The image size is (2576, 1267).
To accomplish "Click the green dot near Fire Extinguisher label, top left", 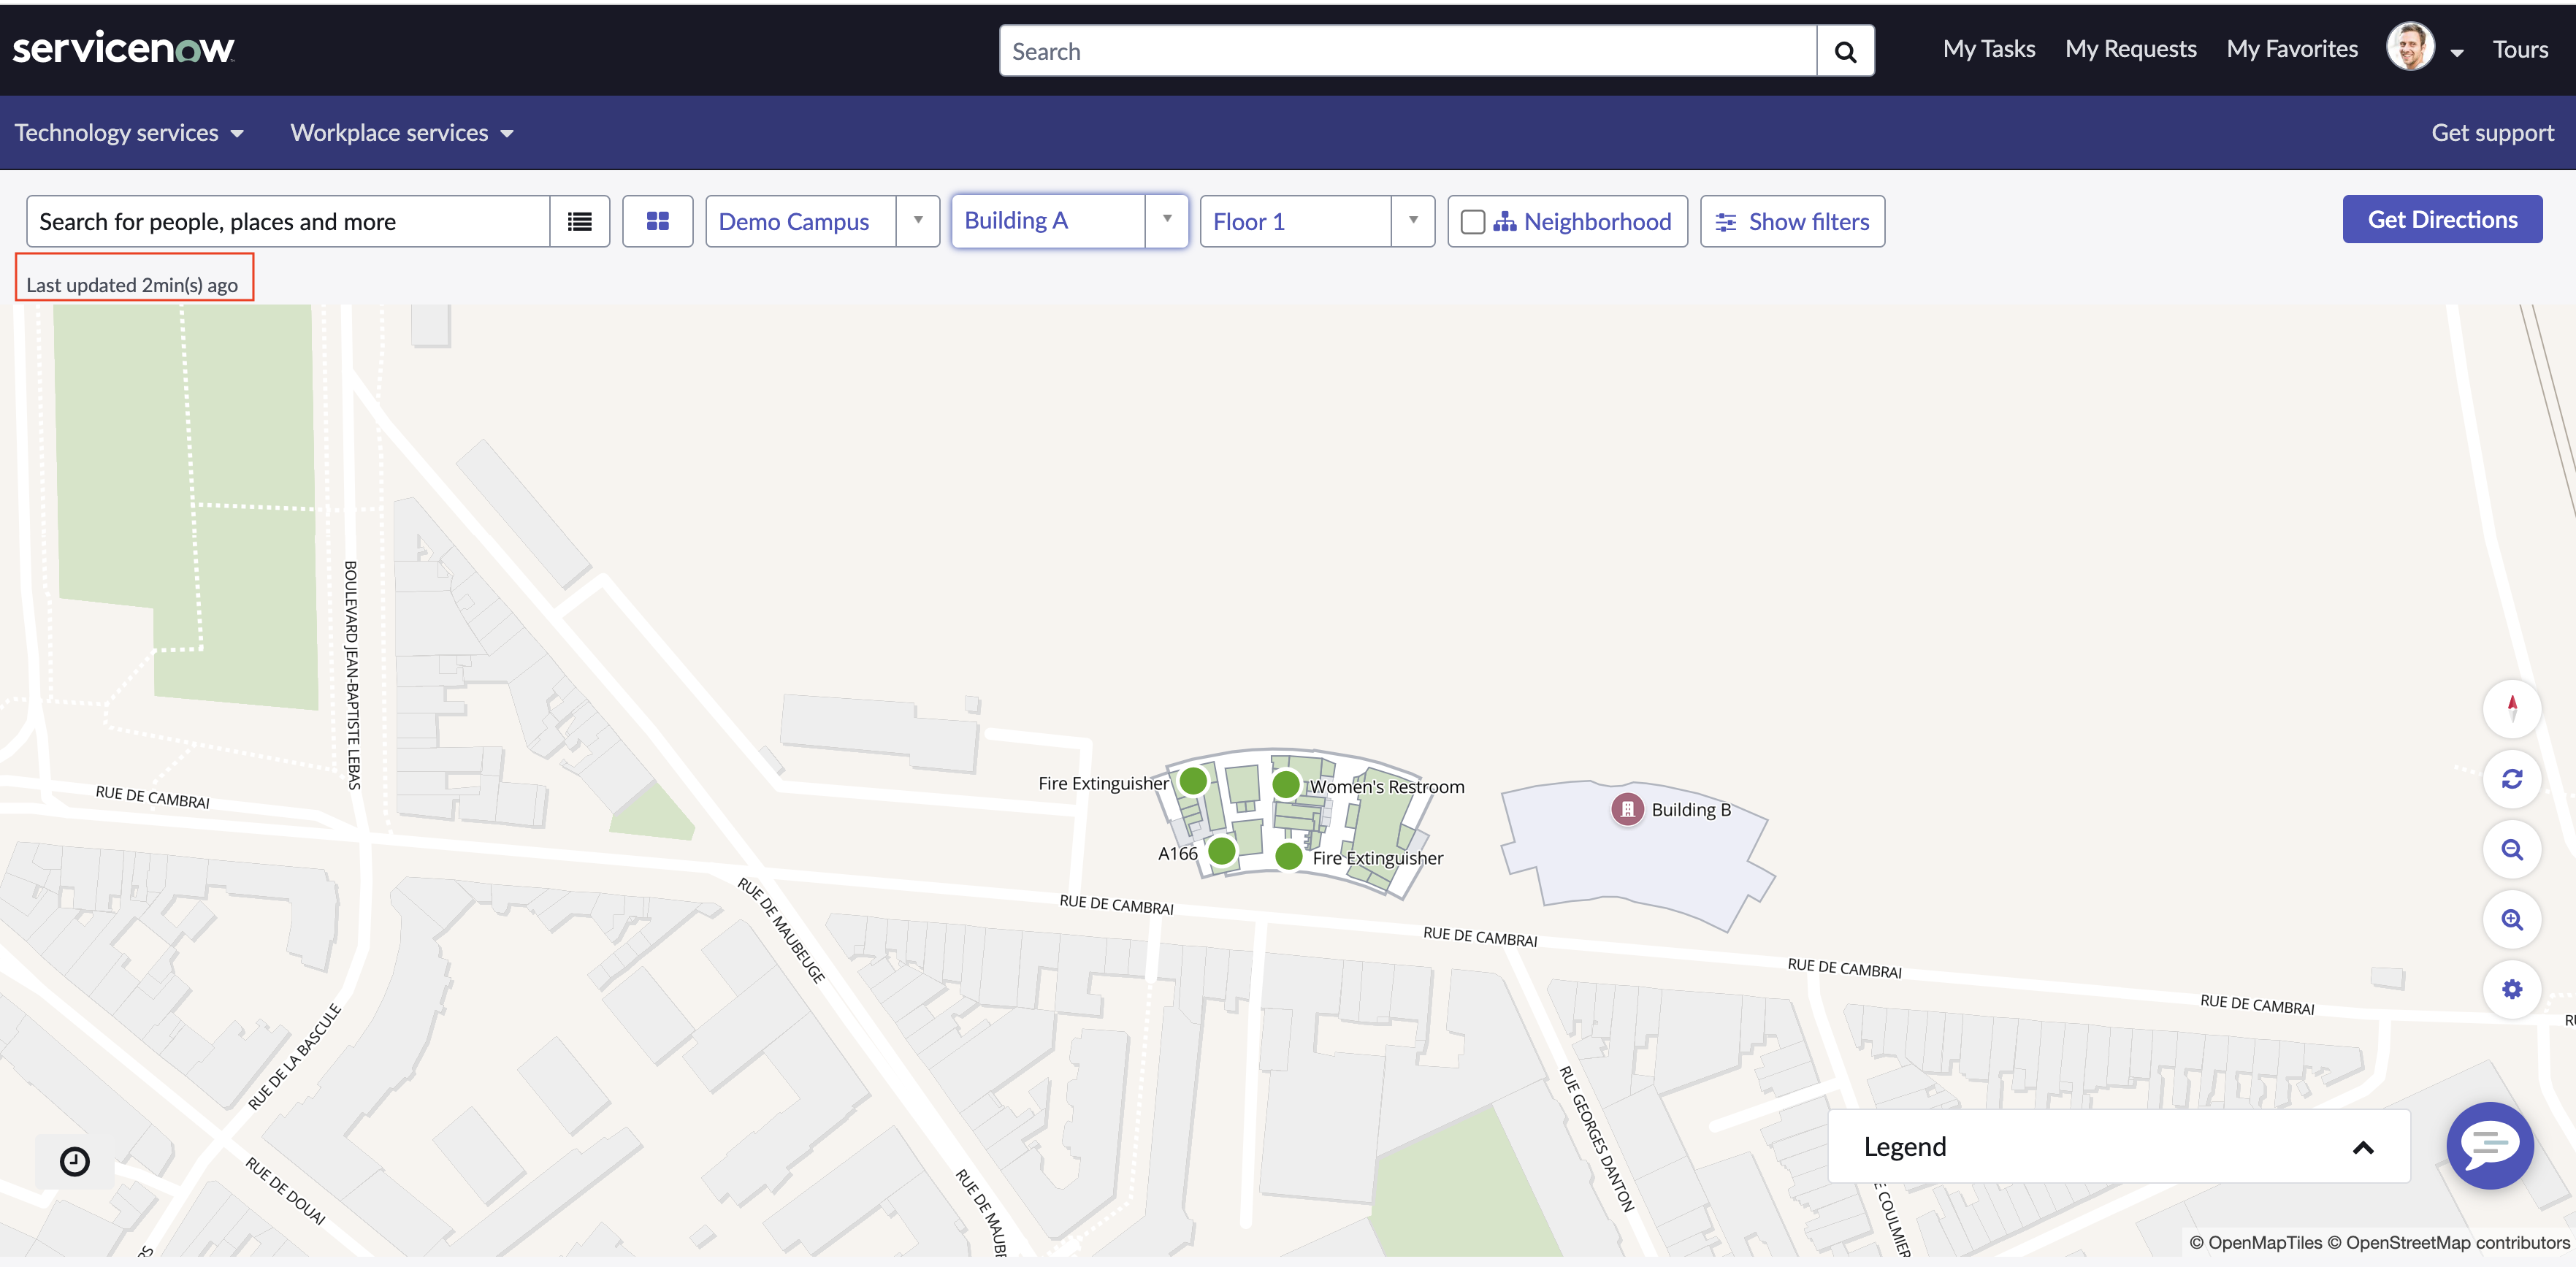I will [1193, 781].
